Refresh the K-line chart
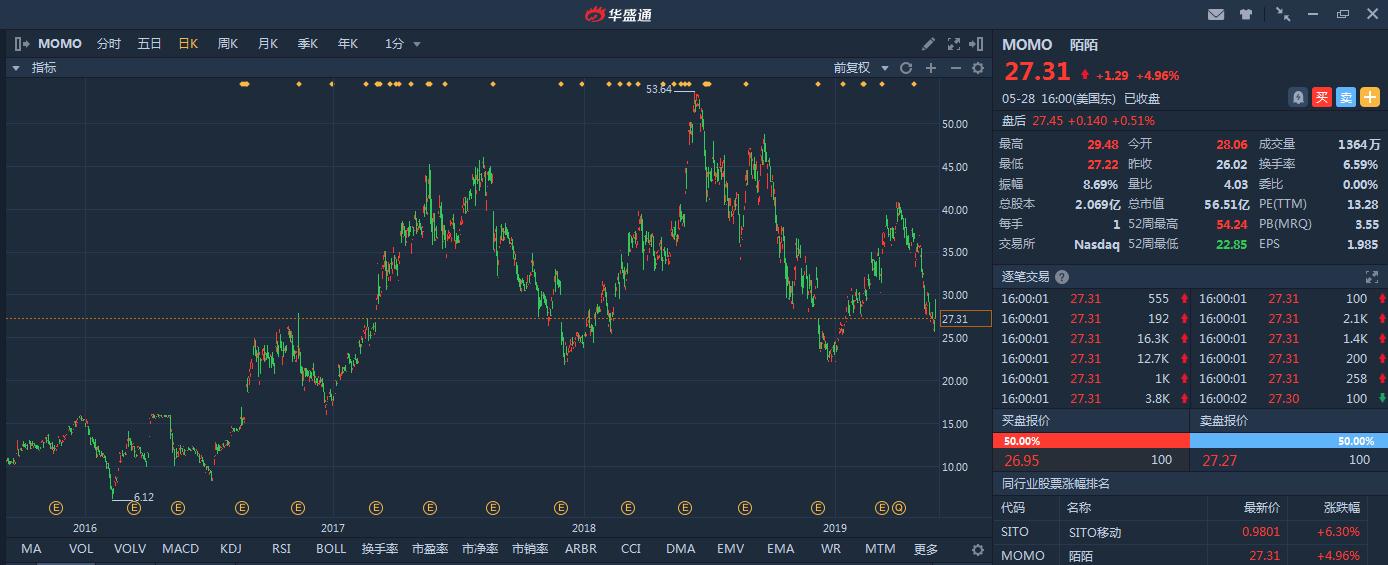 906,68
